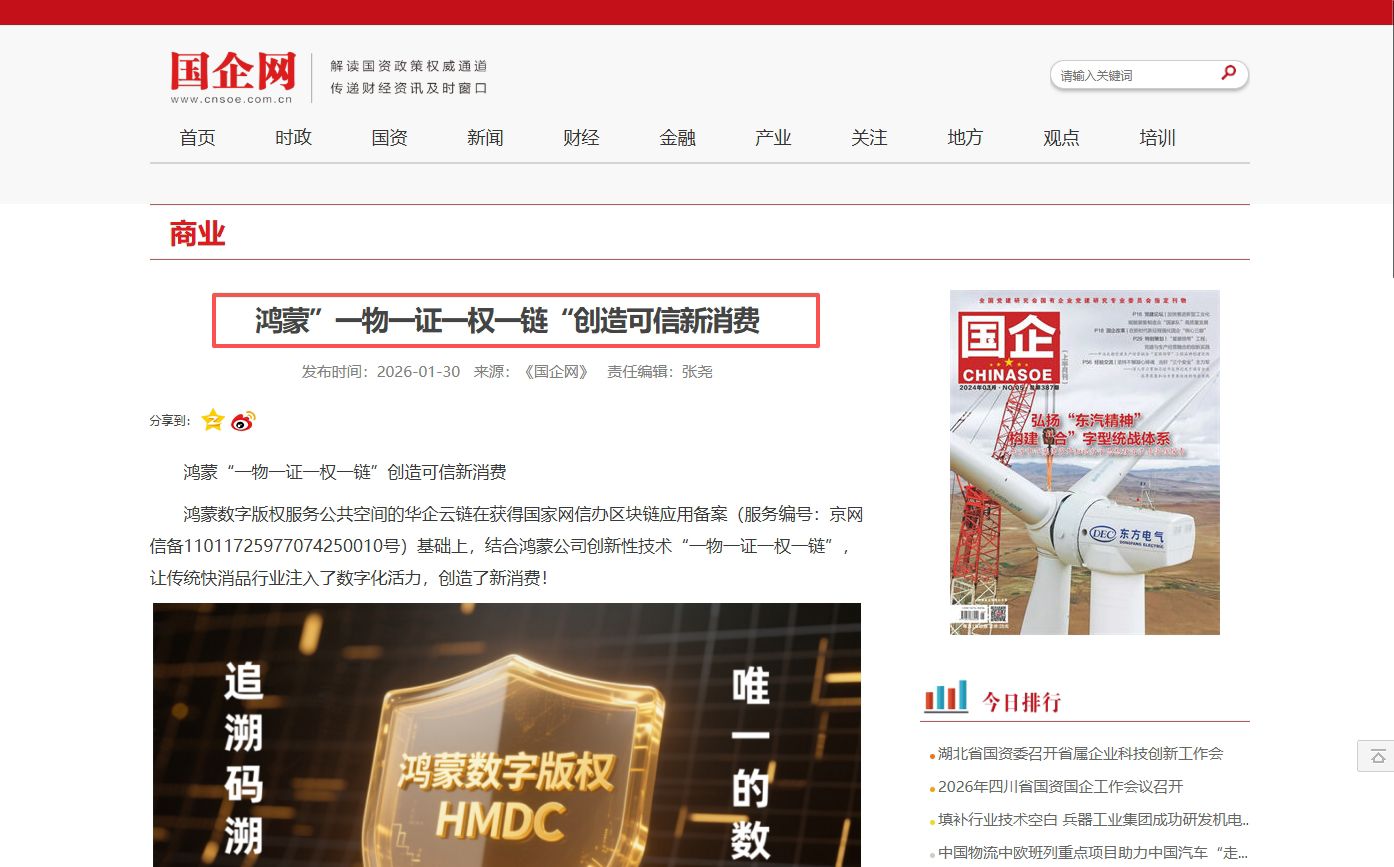This screenshot has height=867, width=1394.
Task: Click the search magnifier icon
Action: (1228, 73)
